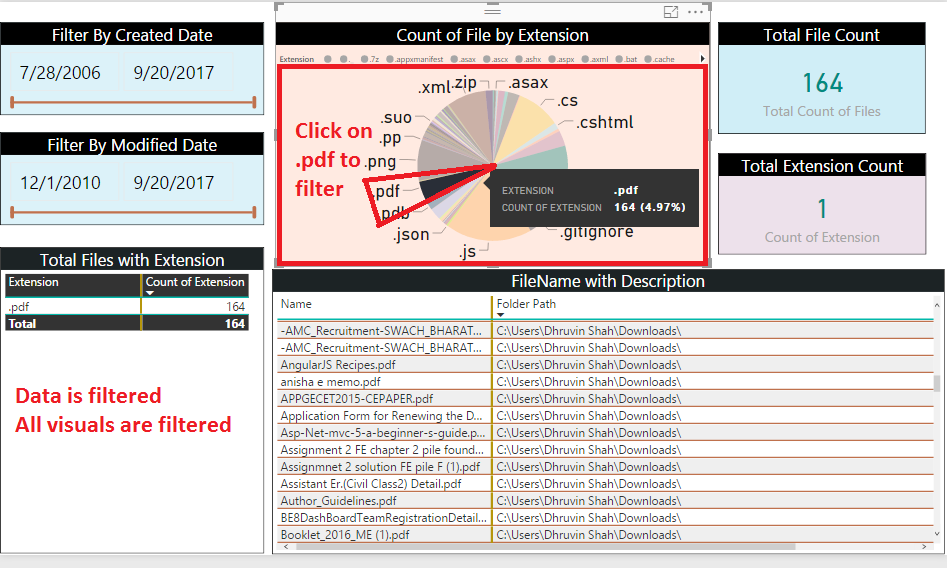
Task: Select Booklet_2016_ME (1).pdf row
Action: [x=606, y=535]
